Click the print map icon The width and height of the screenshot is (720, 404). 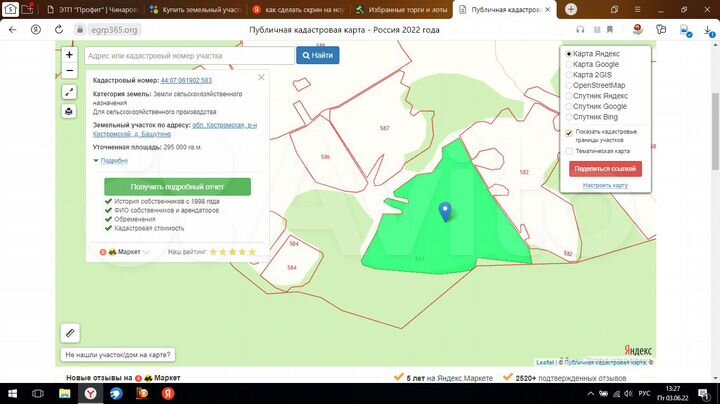click(x=69, y=111)
